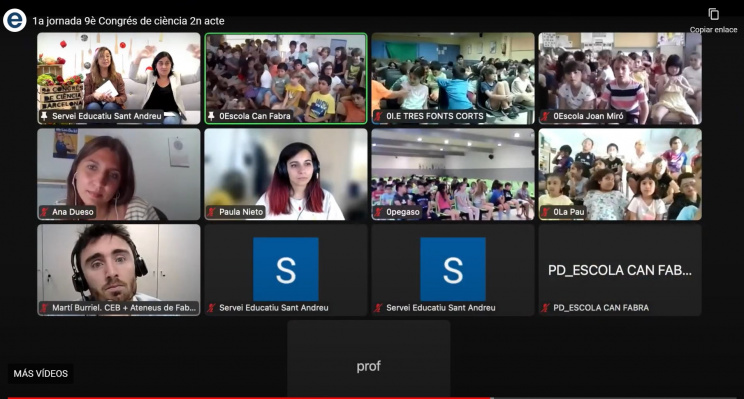
Task: Click the Copiar enlace copy icon
Action: pos(713,14)
